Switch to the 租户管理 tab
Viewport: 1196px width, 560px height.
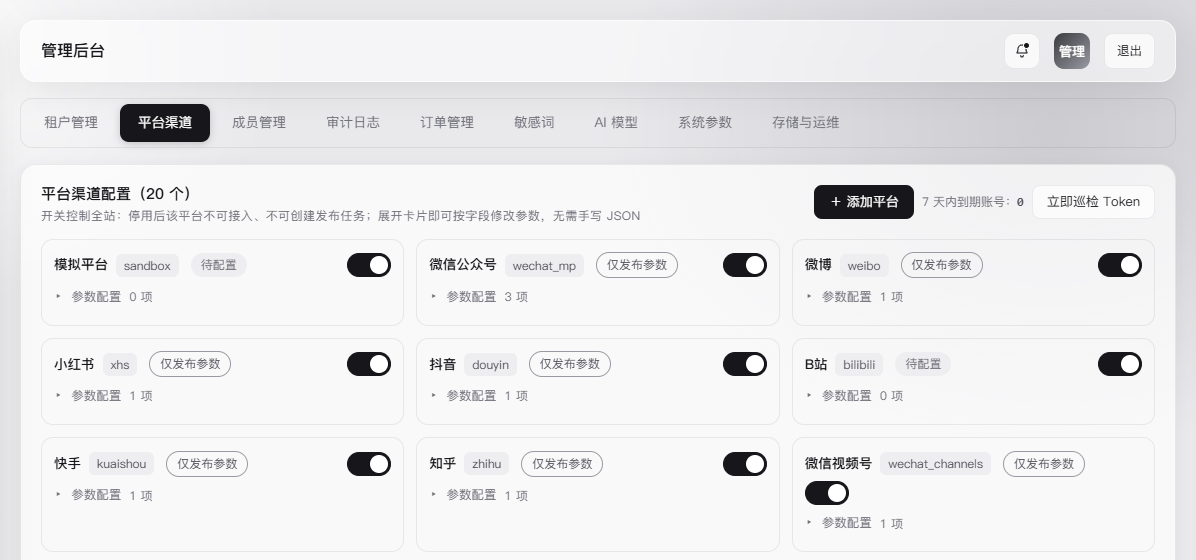click(x=71, y=123)
